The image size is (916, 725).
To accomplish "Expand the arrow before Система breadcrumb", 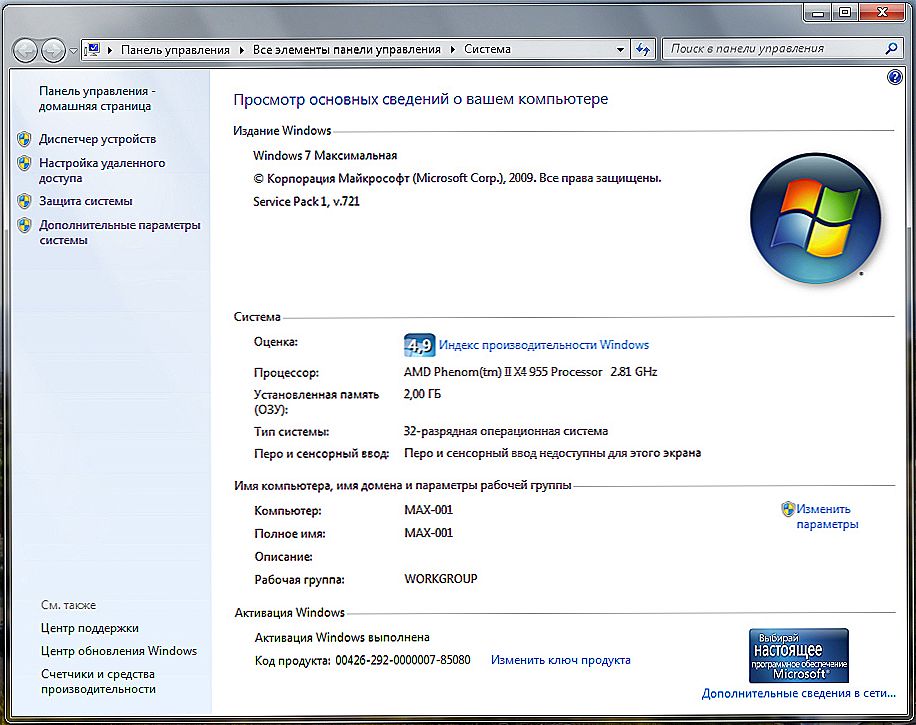I will [453, 50].
